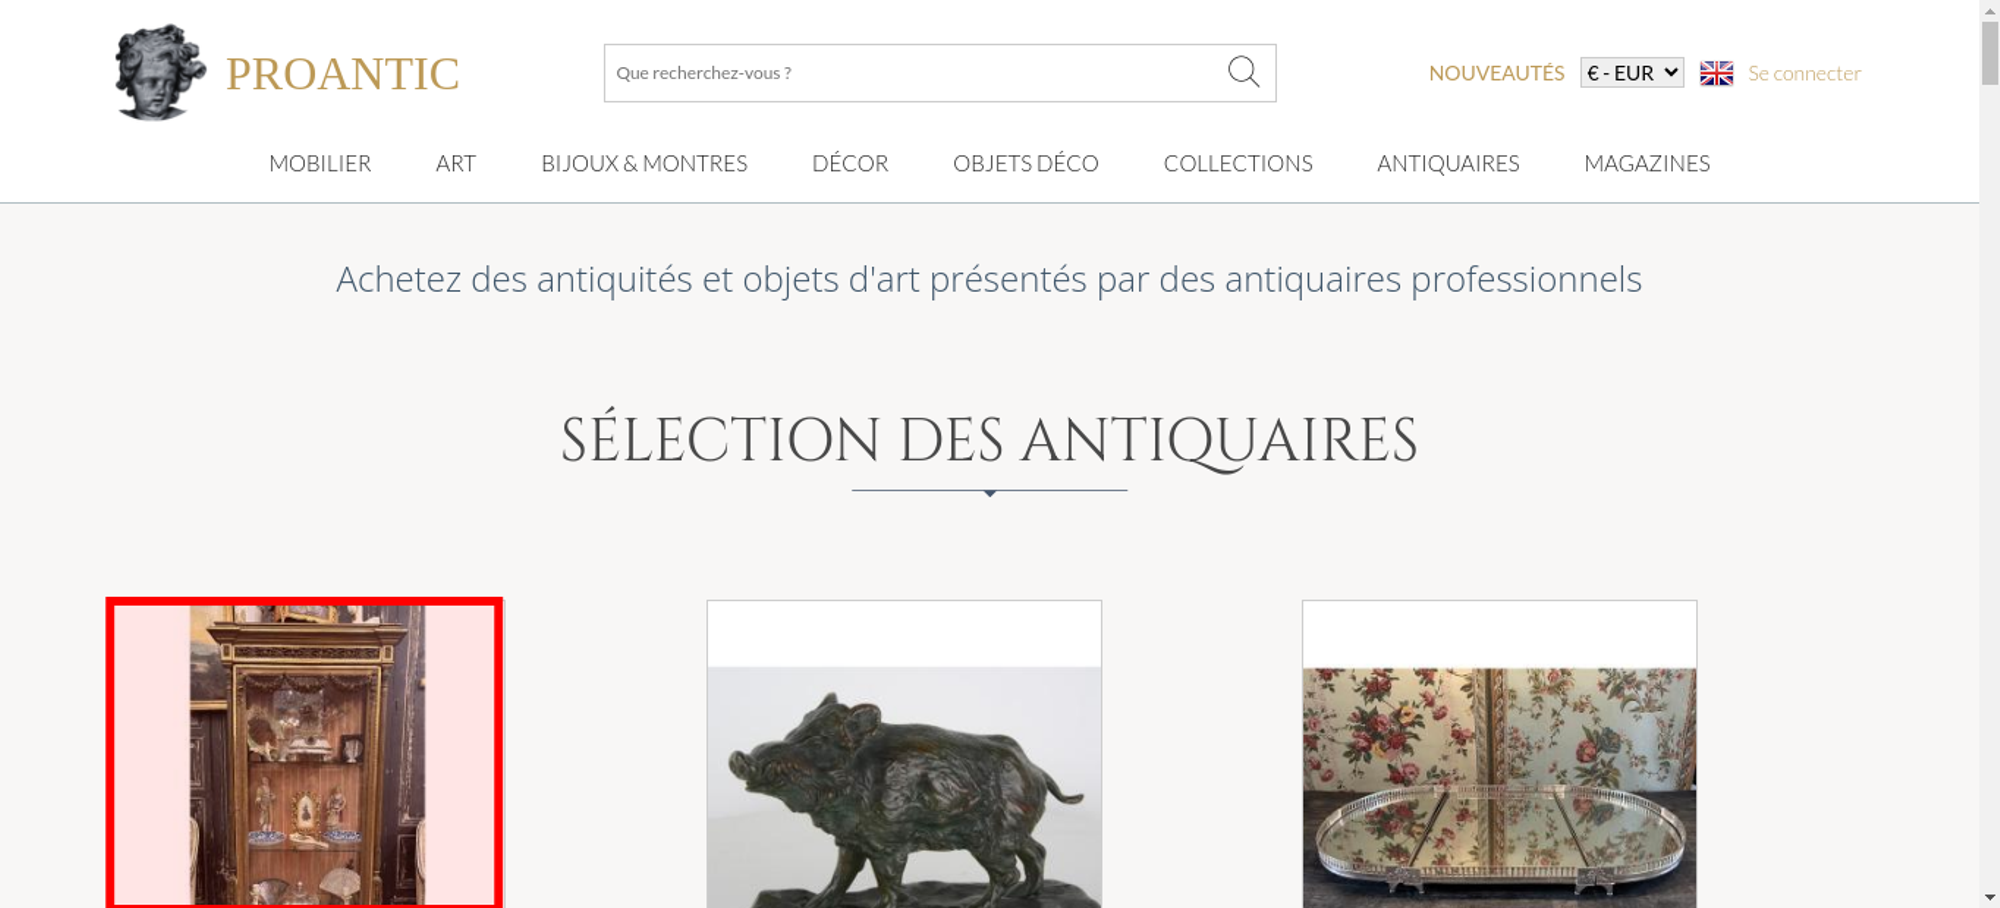2000x908 pixels.
Task: Click the search magnifying glass icon
Action: coord(1243,72)
